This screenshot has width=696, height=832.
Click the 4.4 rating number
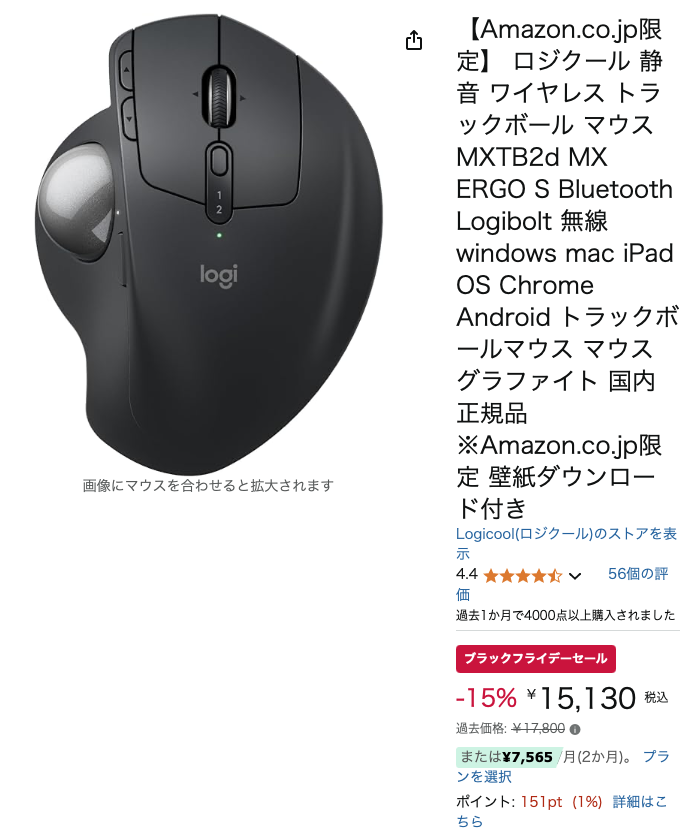[467, 574]
